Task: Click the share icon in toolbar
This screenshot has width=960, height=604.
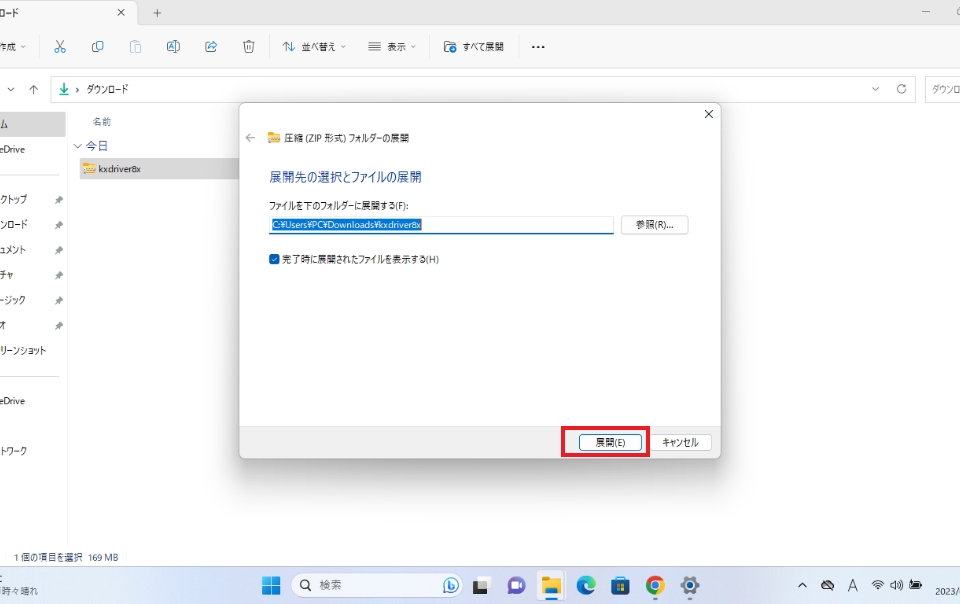Action: coord(211,47)
